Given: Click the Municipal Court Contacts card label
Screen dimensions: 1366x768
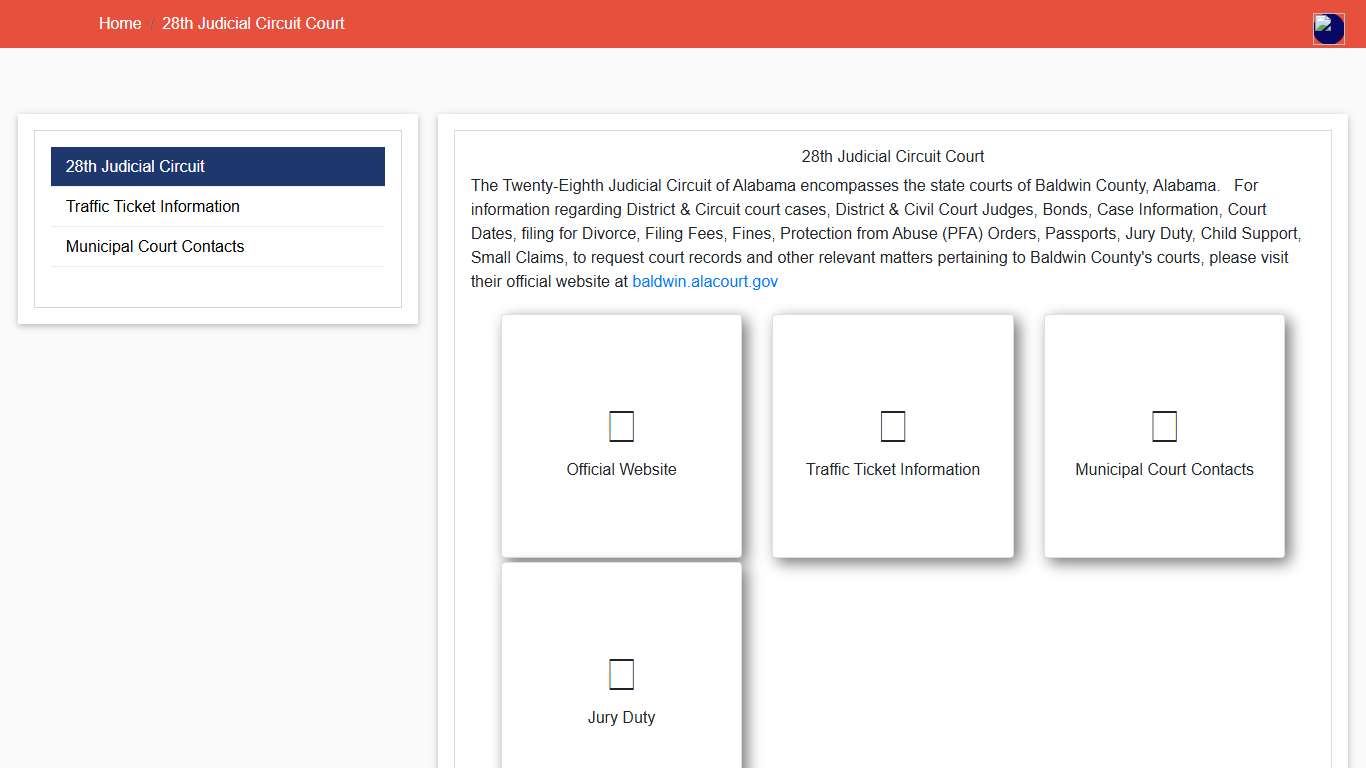Looking at the screenshot, I should pyautogui.click(x=1164, y=470).
